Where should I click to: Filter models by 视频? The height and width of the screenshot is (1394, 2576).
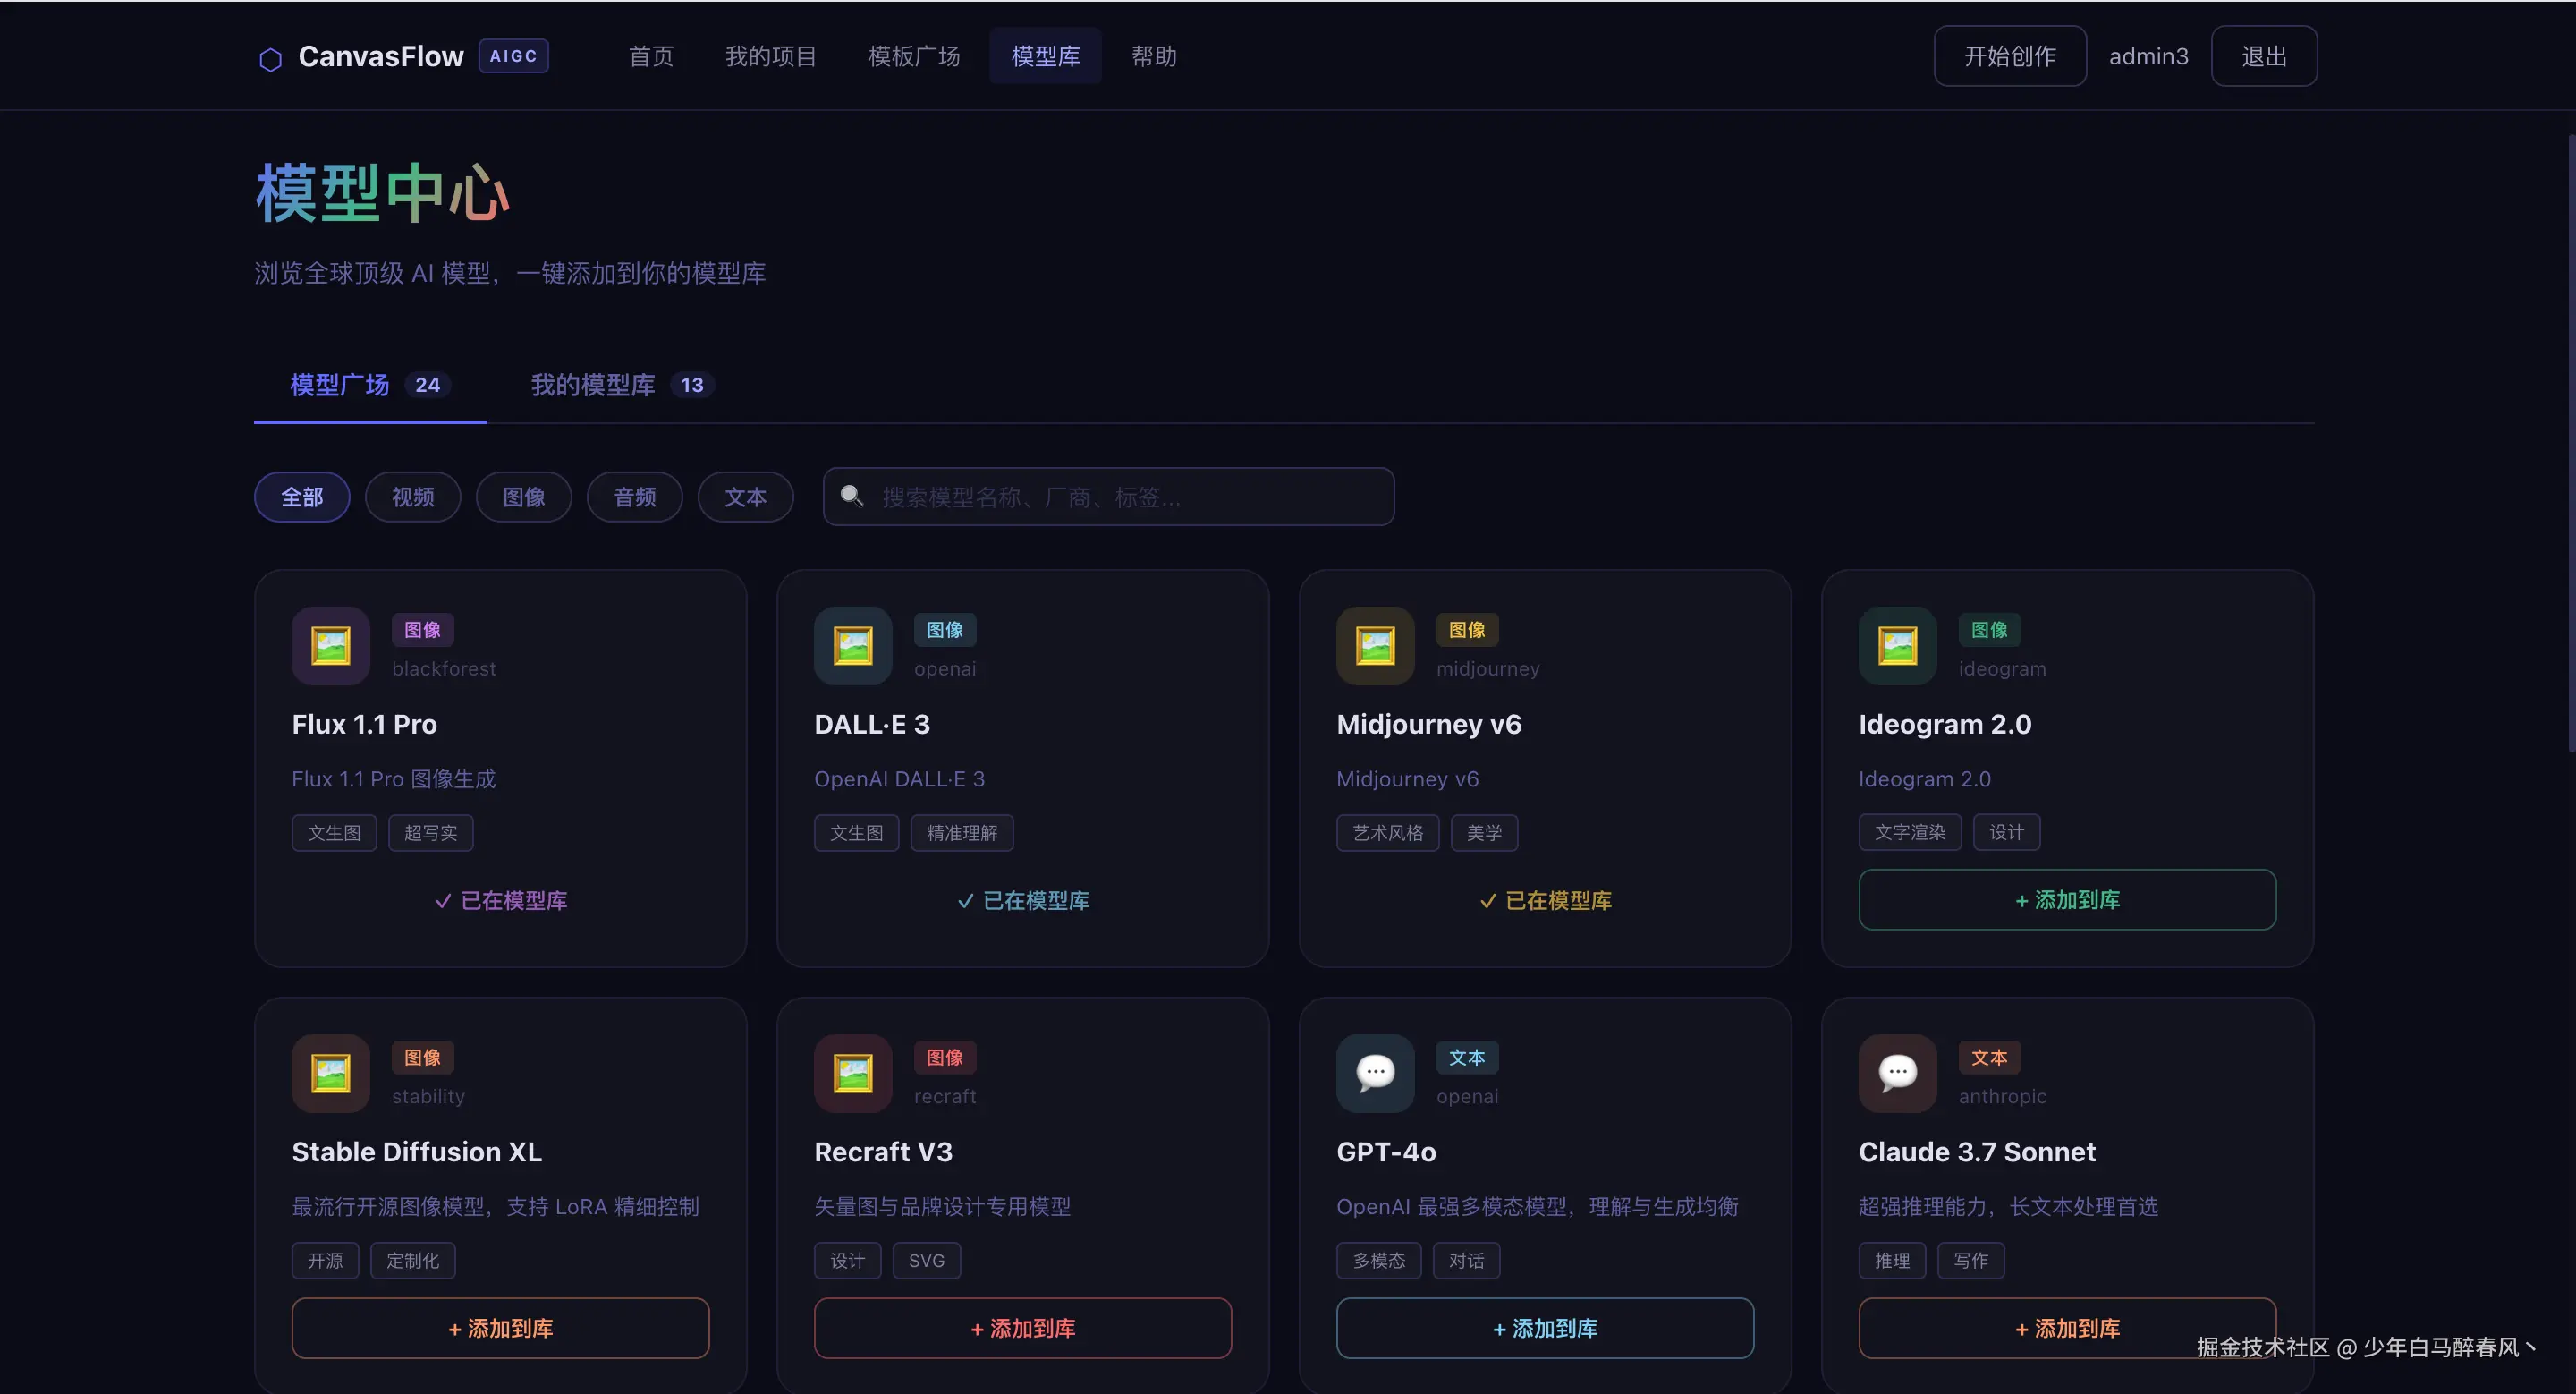[413, 497]
